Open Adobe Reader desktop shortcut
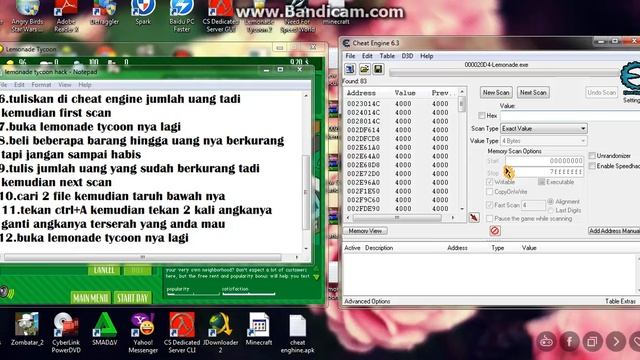The image size is (640, 360). tap(66, 16)
